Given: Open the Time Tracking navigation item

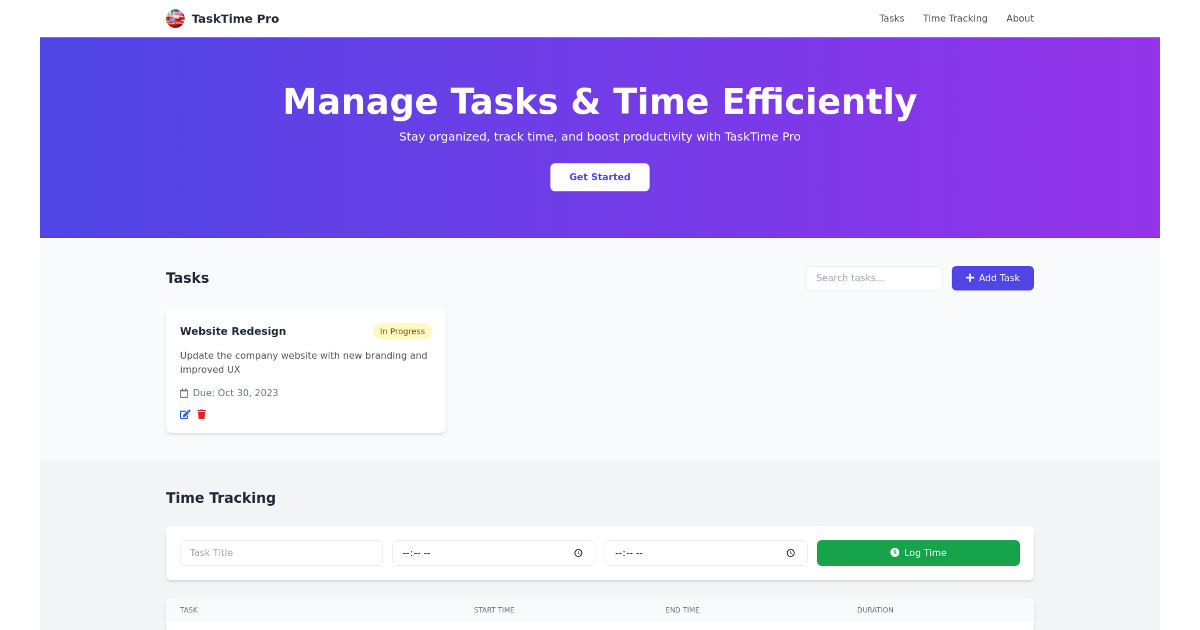Looking at the screenshot, I should (954, 18).
